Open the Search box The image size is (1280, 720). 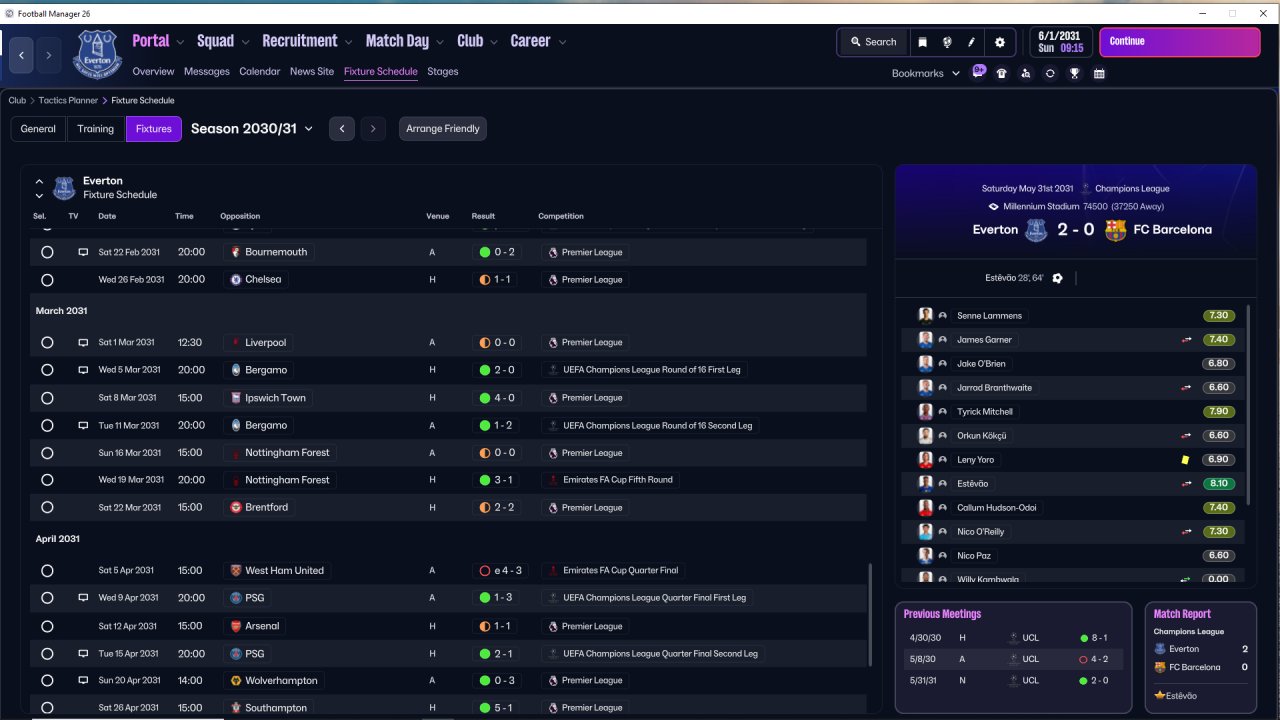point(872,42)
